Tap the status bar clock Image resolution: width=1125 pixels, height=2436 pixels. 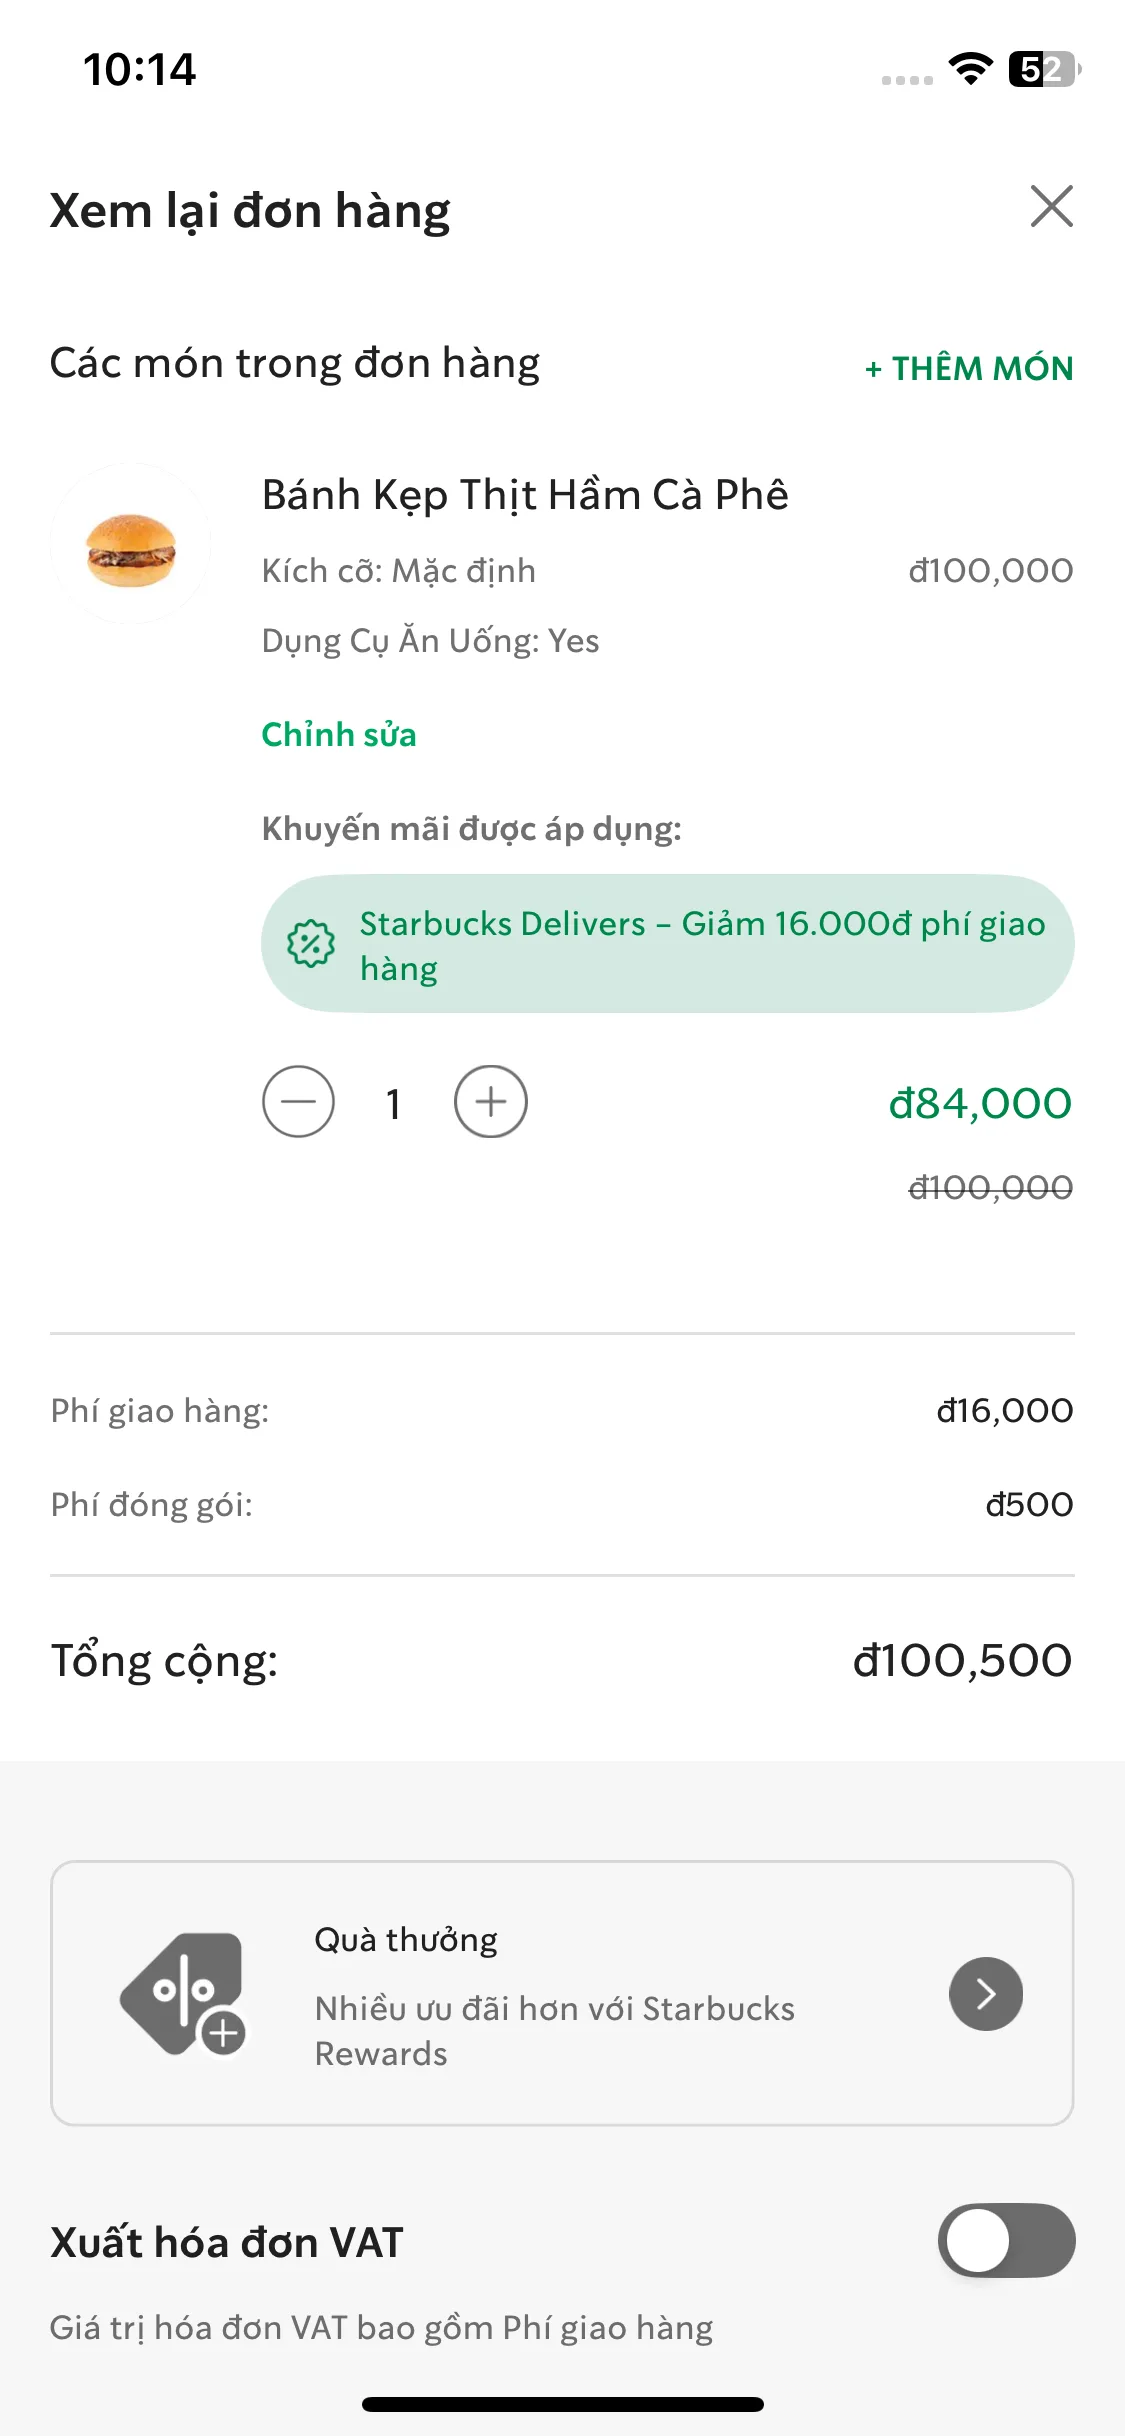pyautogui.click(x=139, y=70)
